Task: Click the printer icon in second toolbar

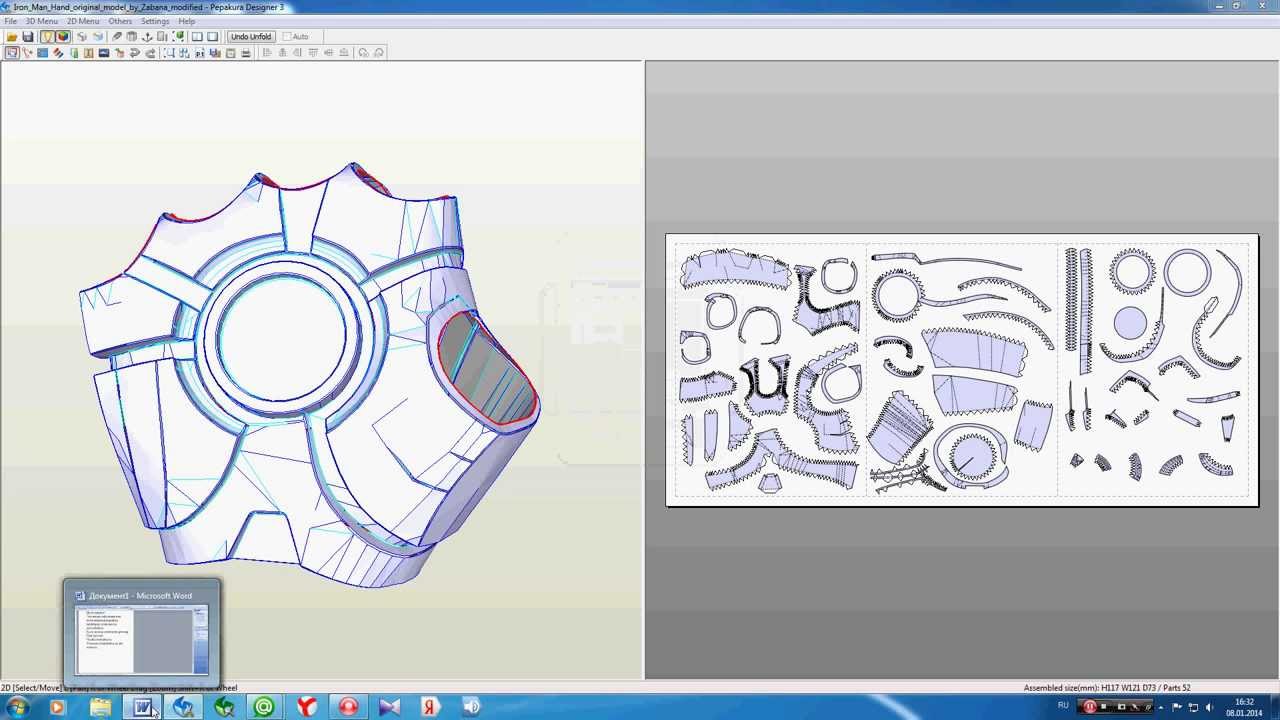Action: 246,53
